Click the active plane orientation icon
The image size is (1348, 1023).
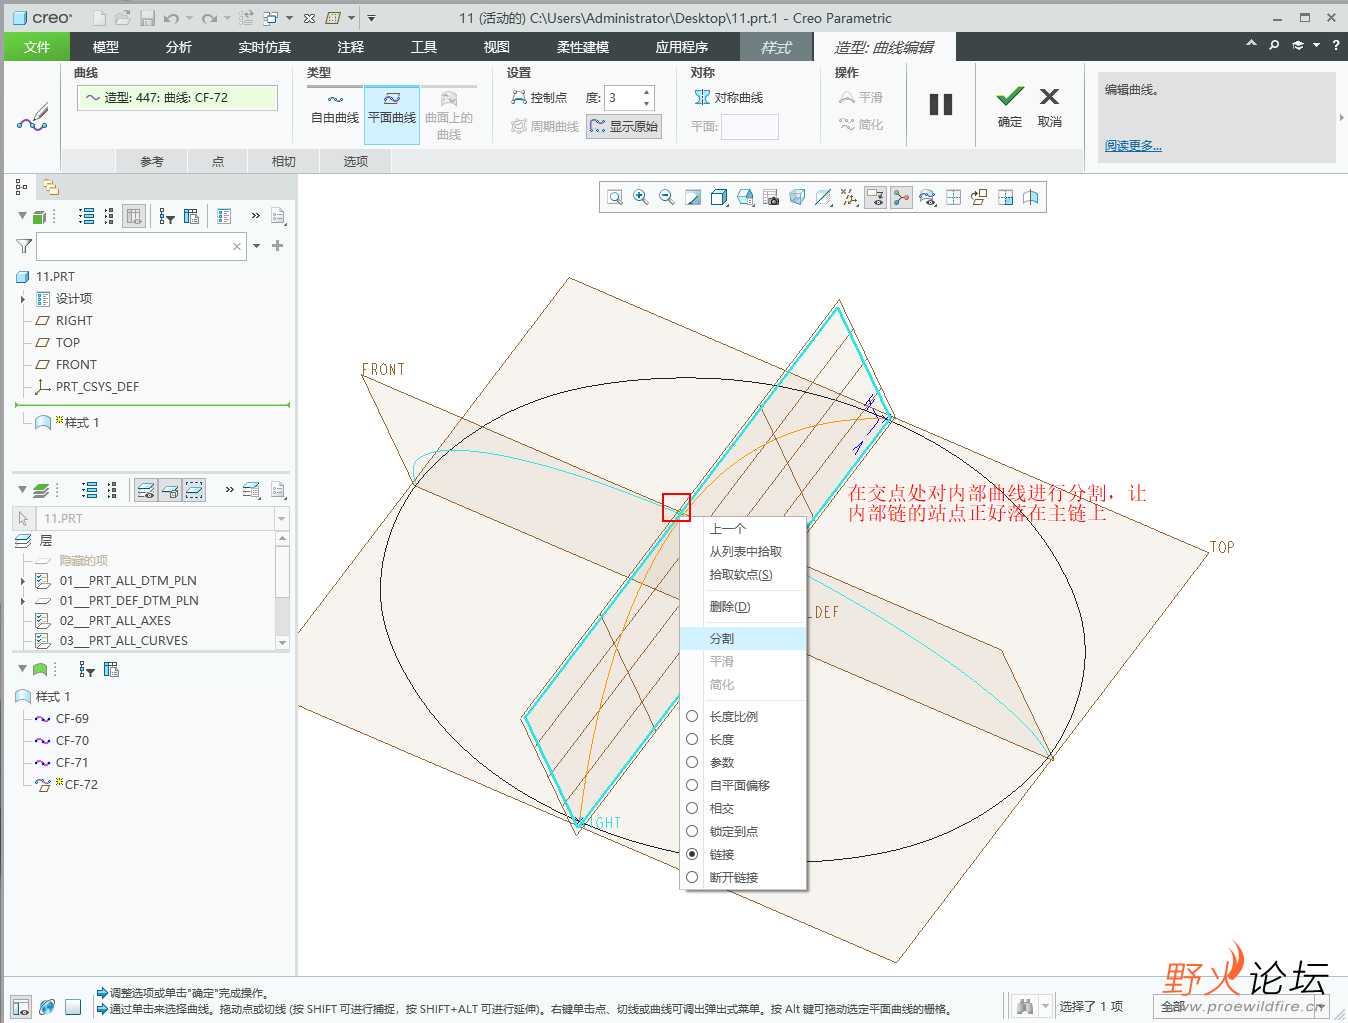click(x=979, y=198)
